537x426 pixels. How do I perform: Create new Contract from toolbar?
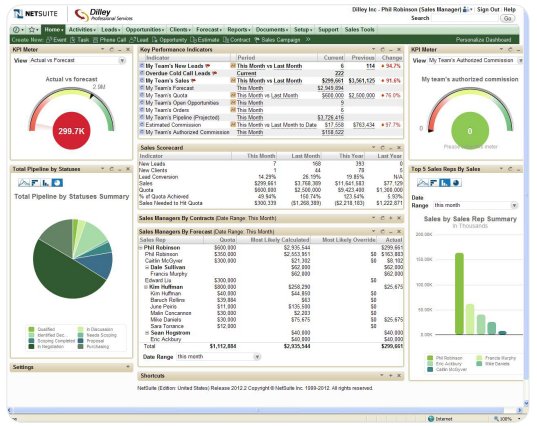[237, 40]
